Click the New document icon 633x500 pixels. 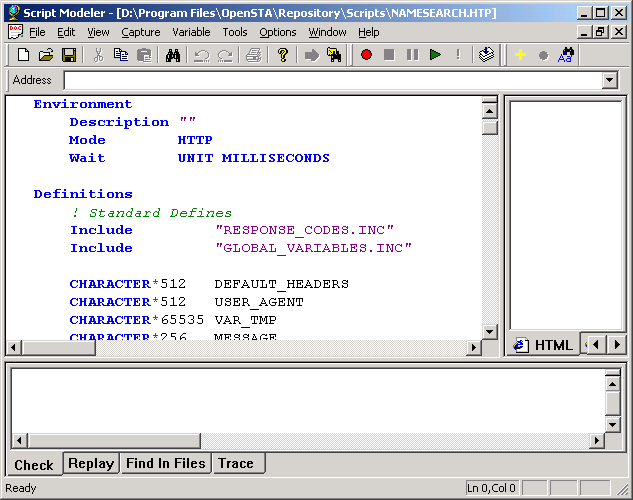[23, 55]
